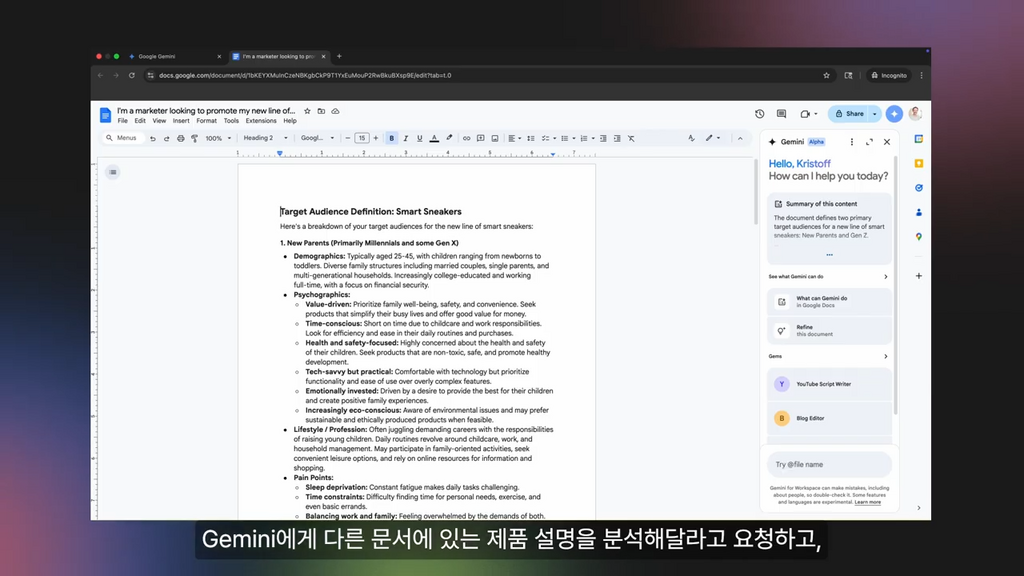Open the Blog Editor gem
The image size is (1024, 576).
click(829, 418)
